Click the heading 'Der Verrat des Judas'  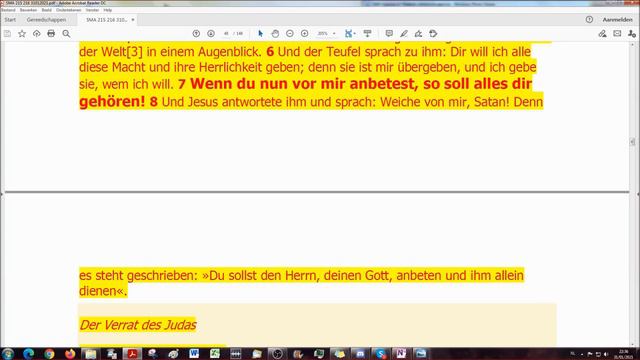pos(138,325)
